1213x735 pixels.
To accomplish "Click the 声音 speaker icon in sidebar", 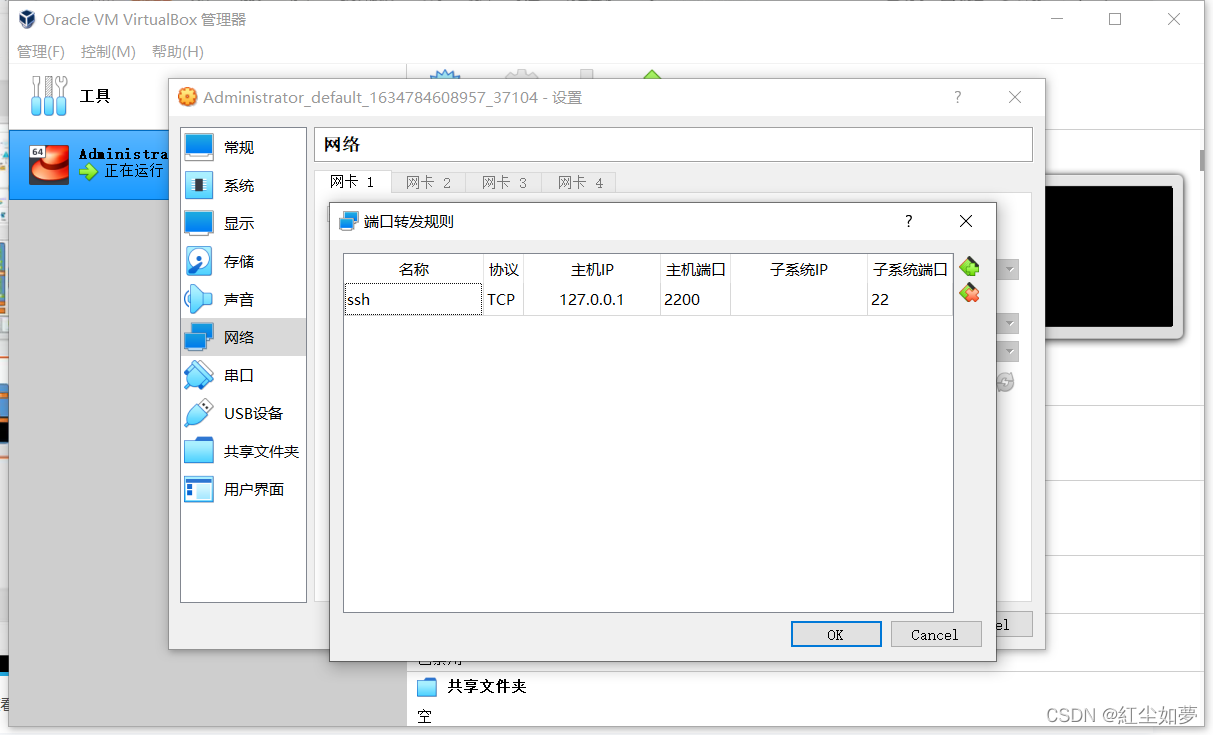I will coord(199,299).
